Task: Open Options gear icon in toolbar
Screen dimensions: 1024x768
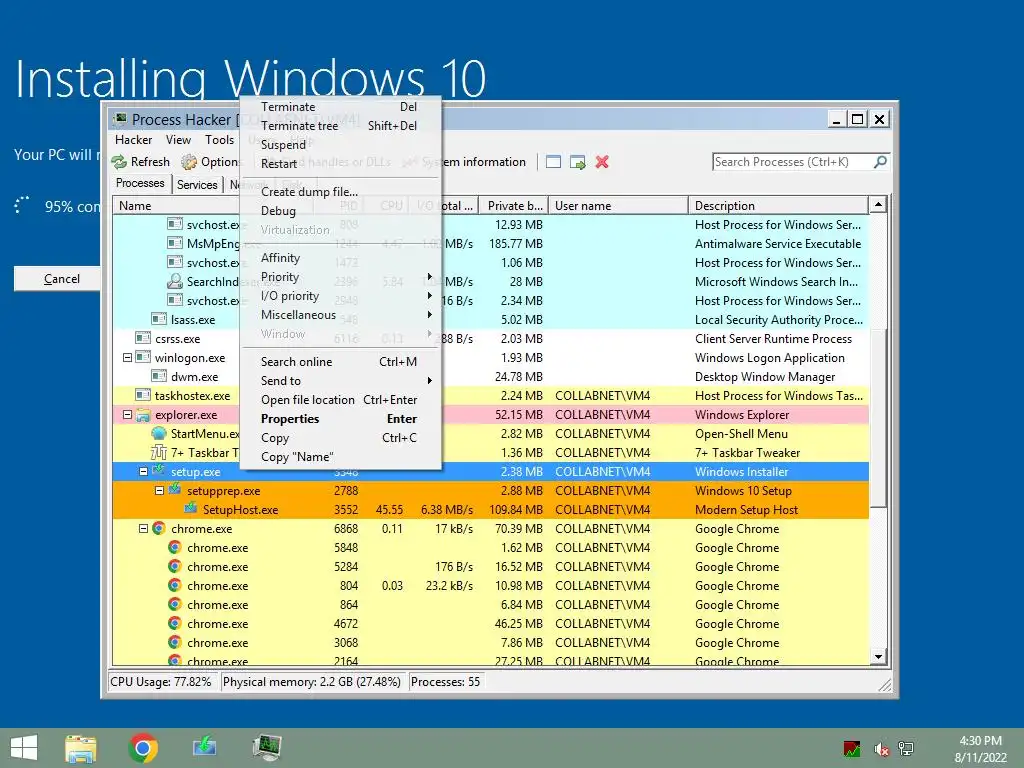Action: tap(189, 162)
